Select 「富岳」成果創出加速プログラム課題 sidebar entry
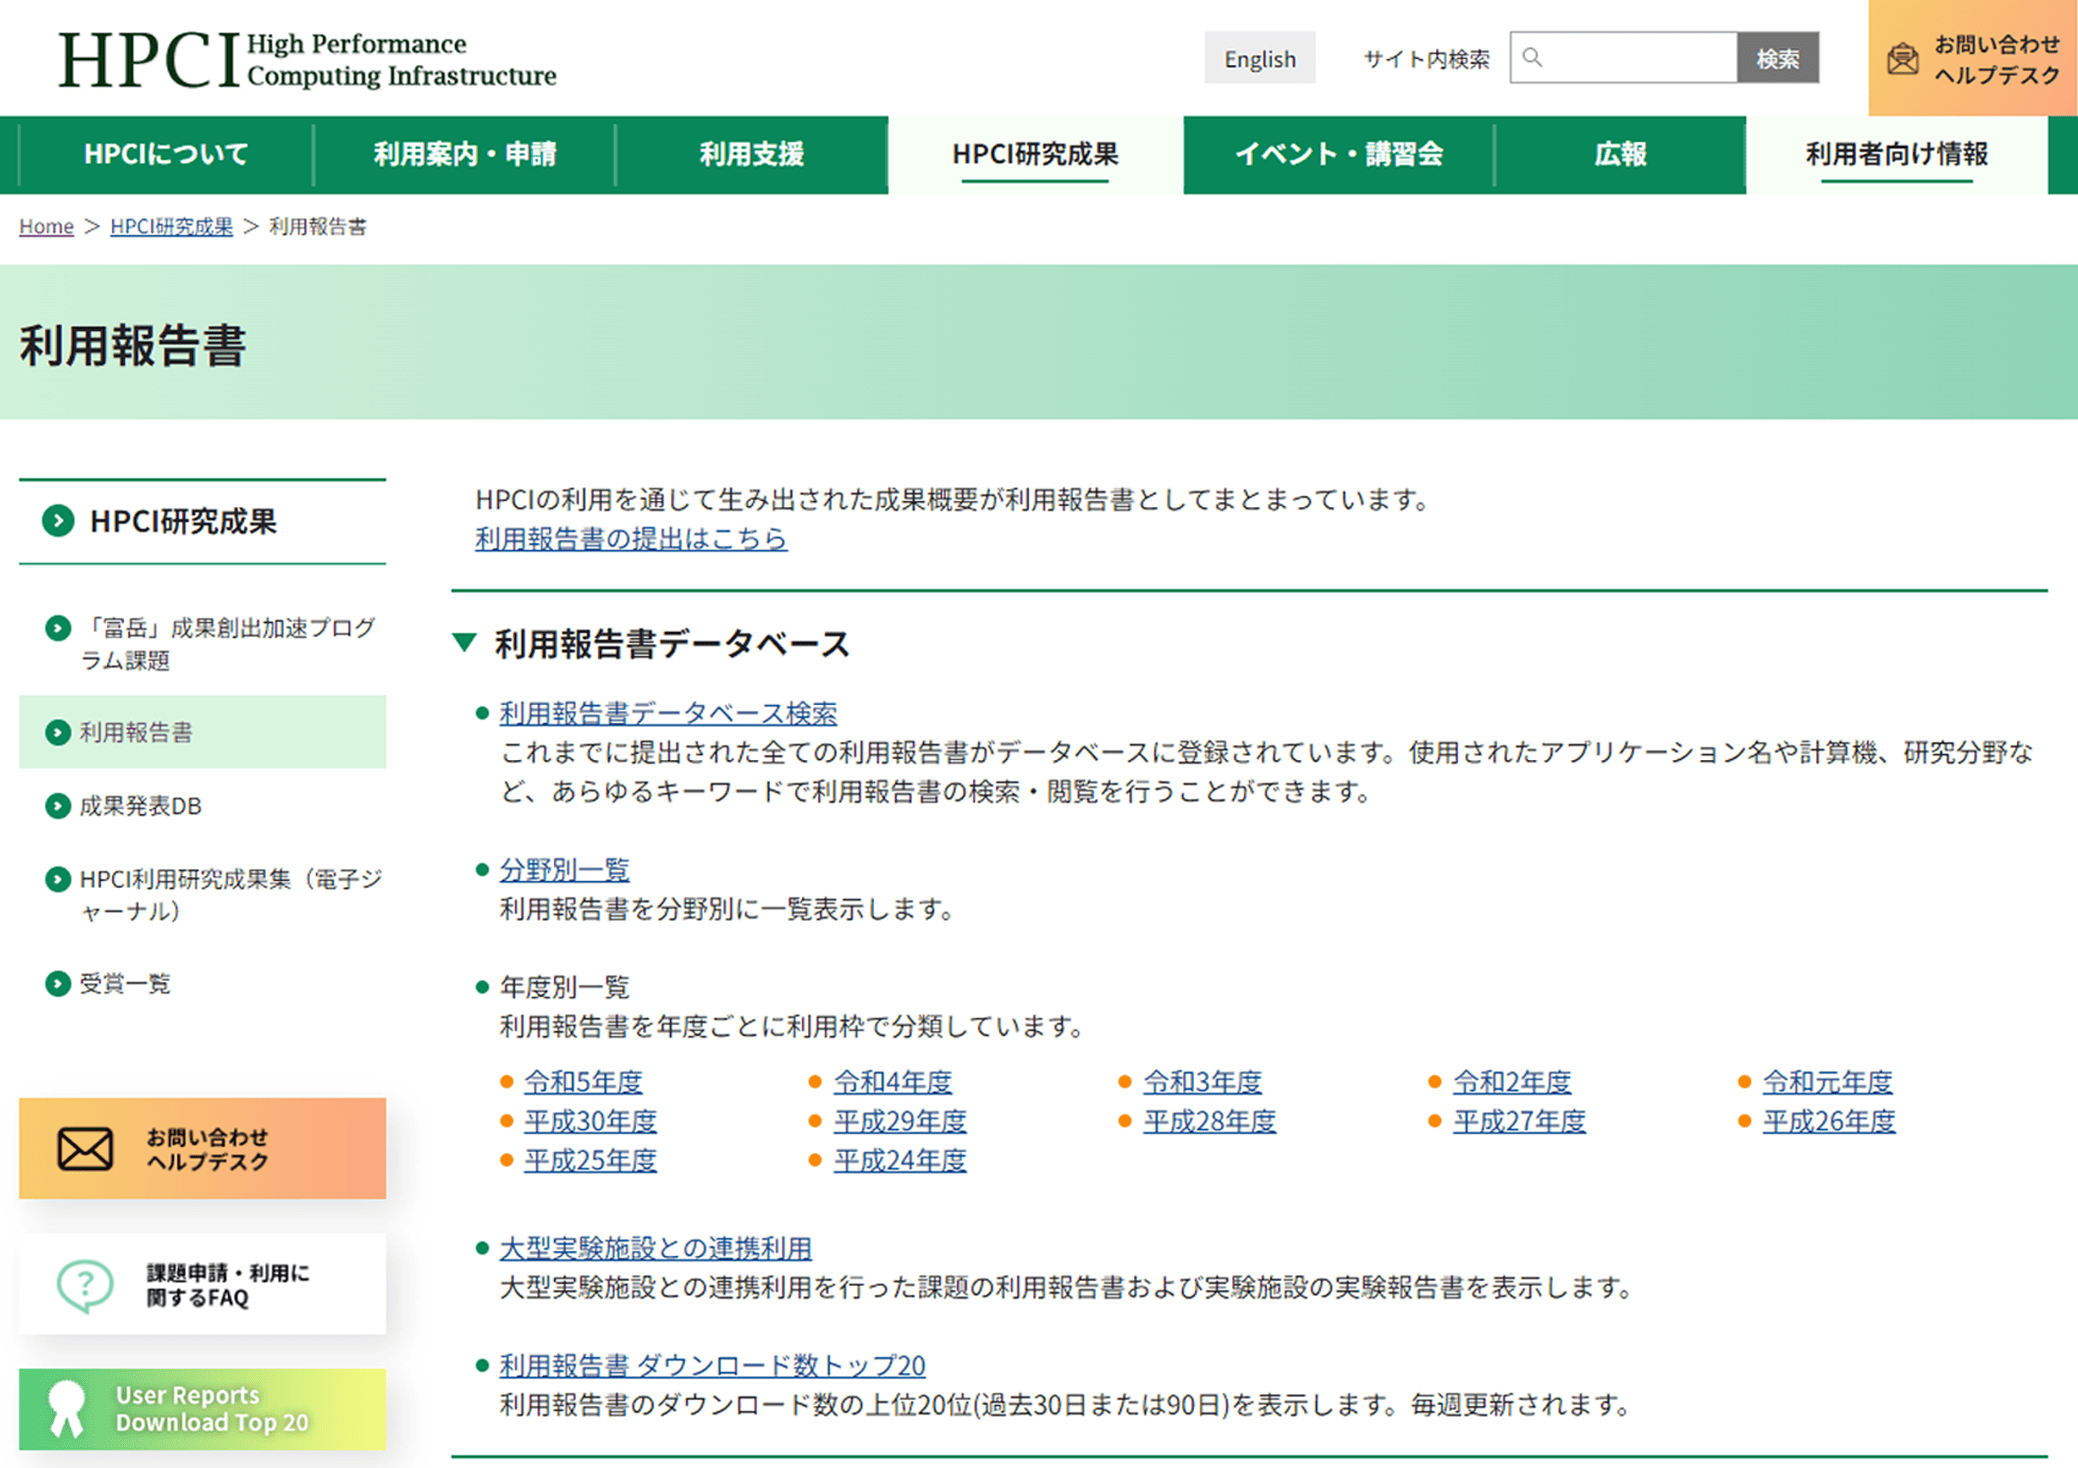Image resolution: width=2078 pixels, height=1468 pixels. 202,644
